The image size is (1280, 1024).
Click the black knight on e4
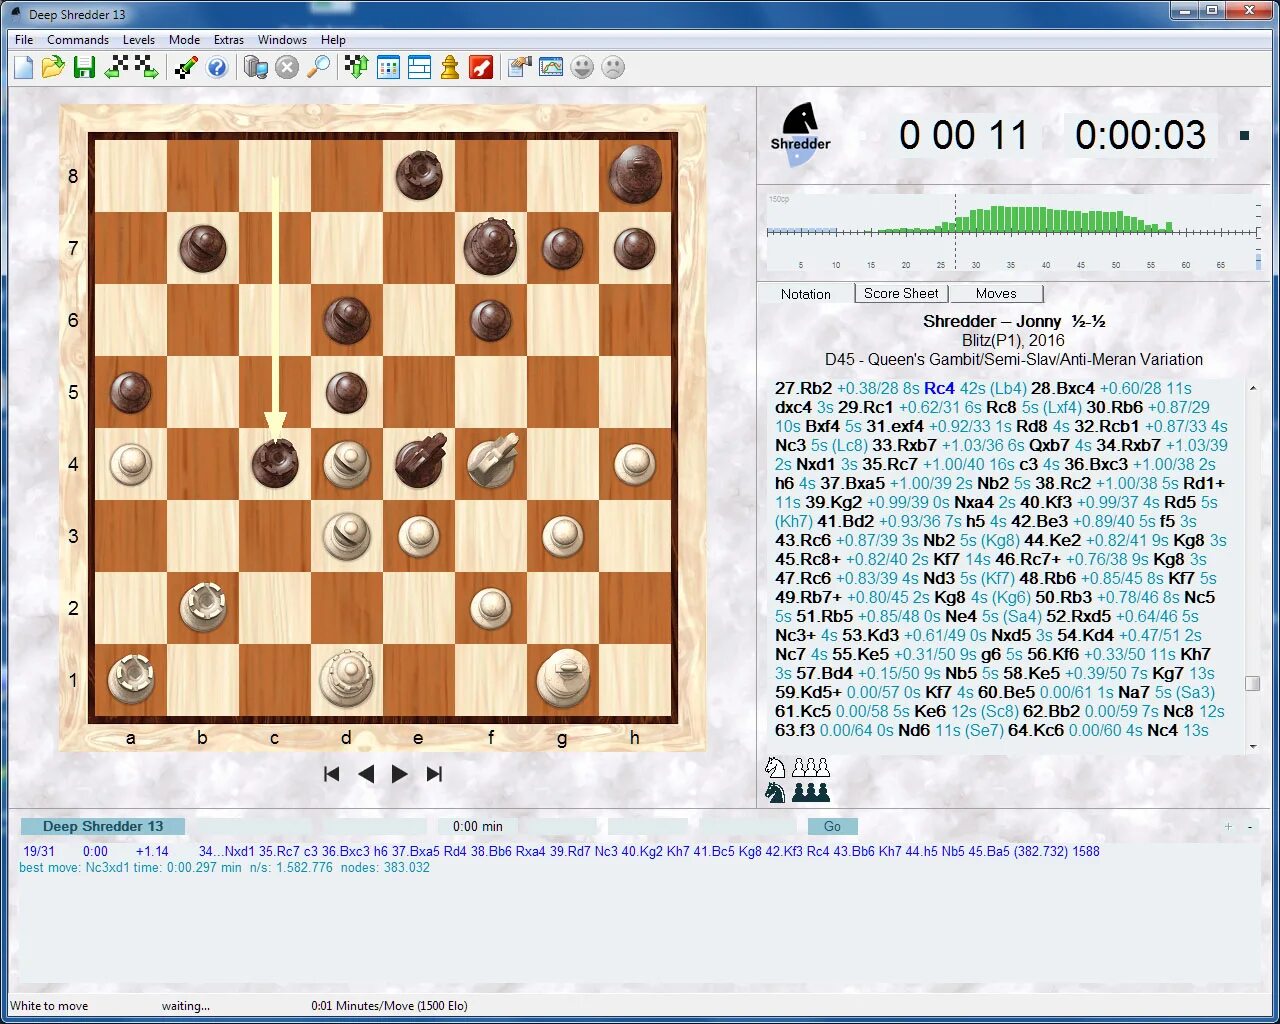point(419,460)
